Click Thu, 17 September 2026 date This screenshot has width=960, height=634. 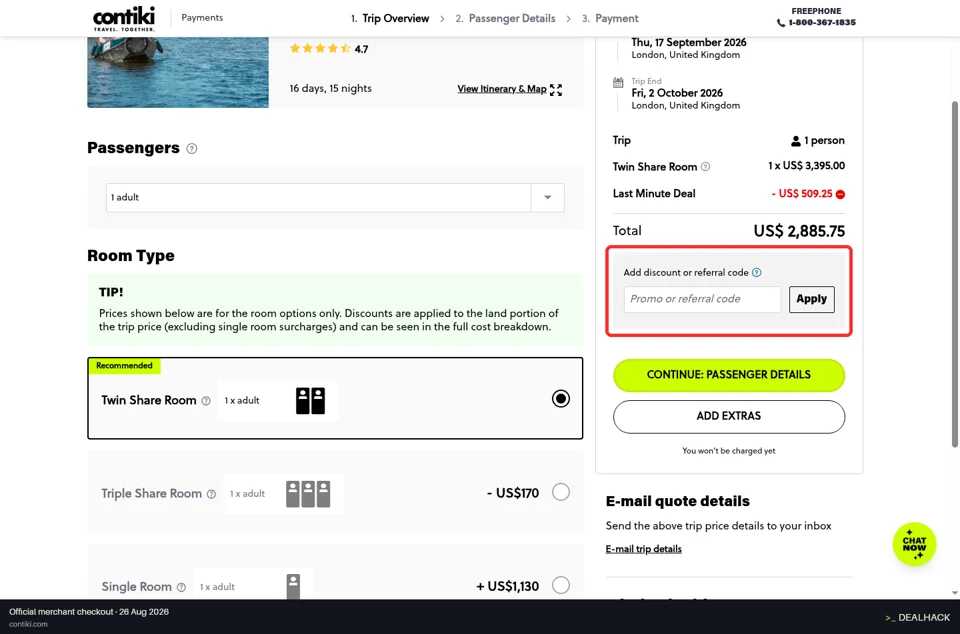click(x=689, y=42)
